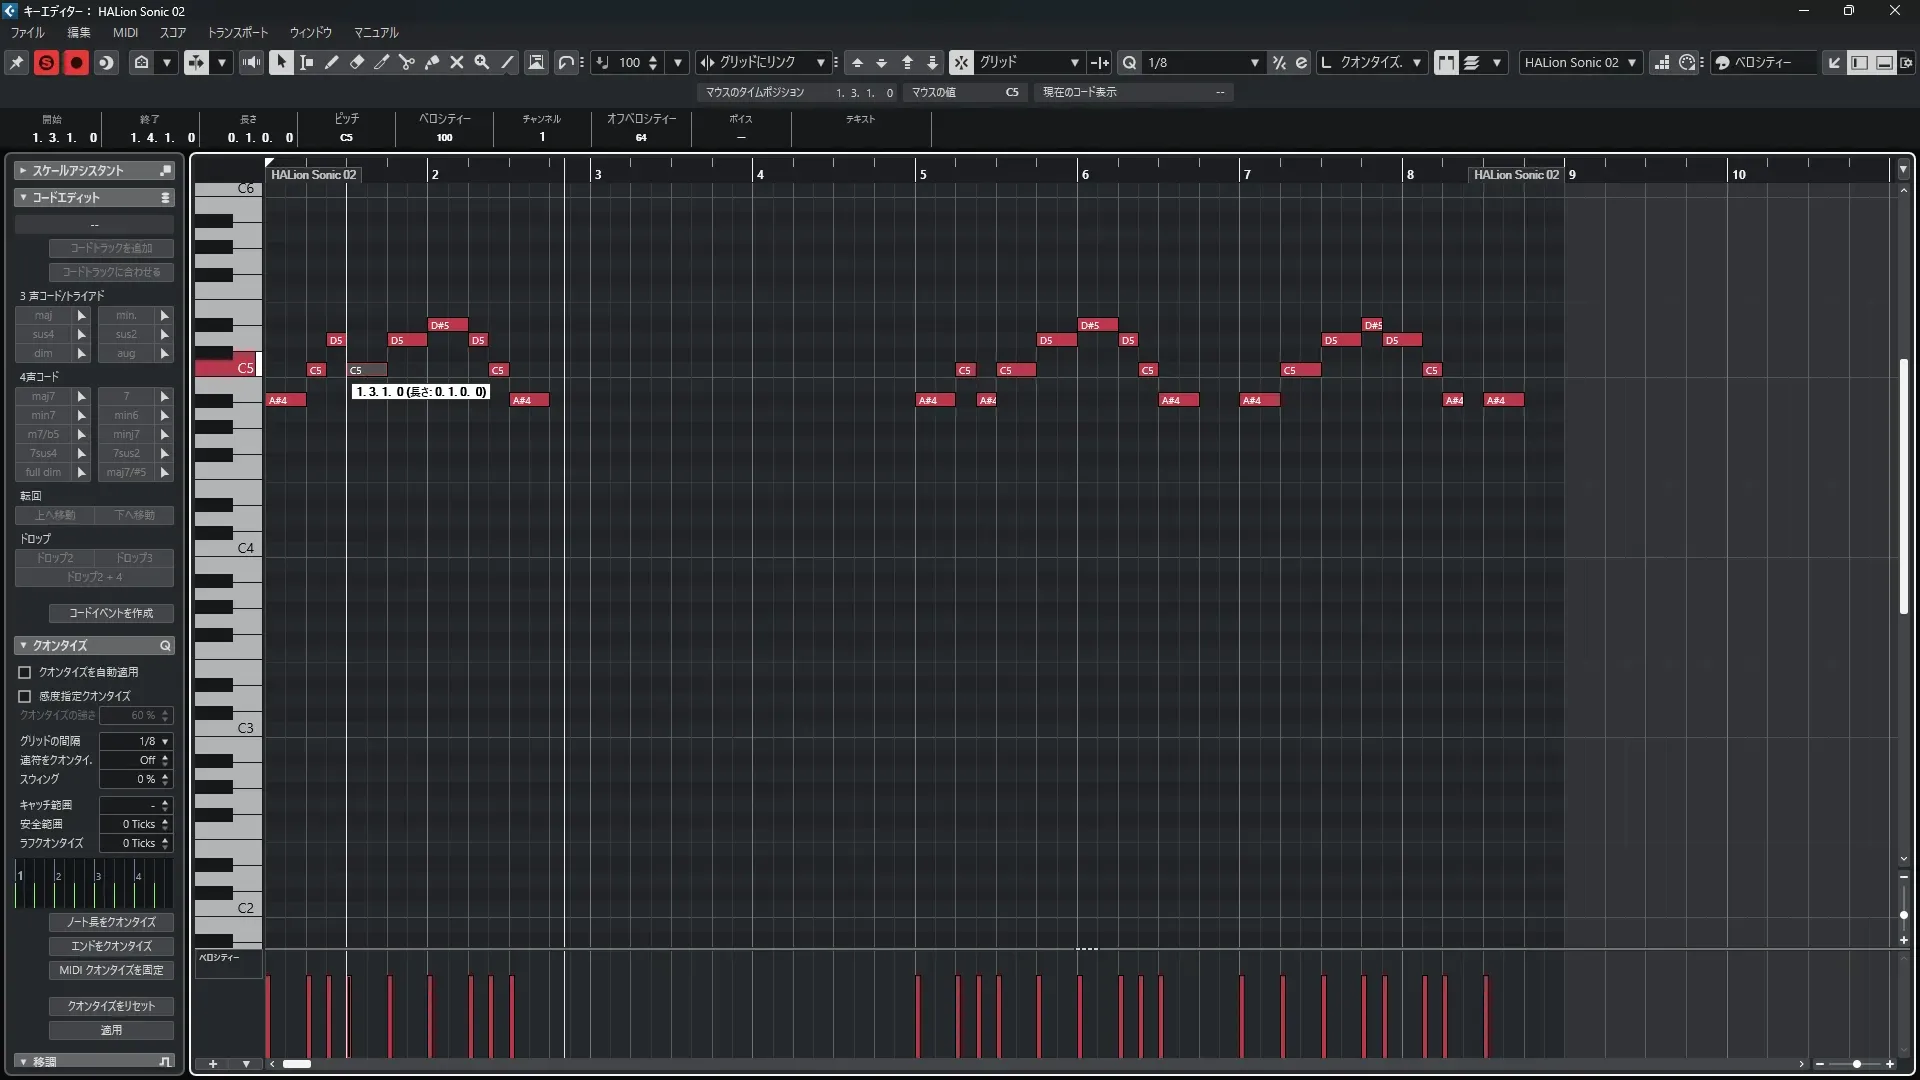Select the Line drawing tool
This screenshot has width=1920, height=1080.
[x=507, y=62]
